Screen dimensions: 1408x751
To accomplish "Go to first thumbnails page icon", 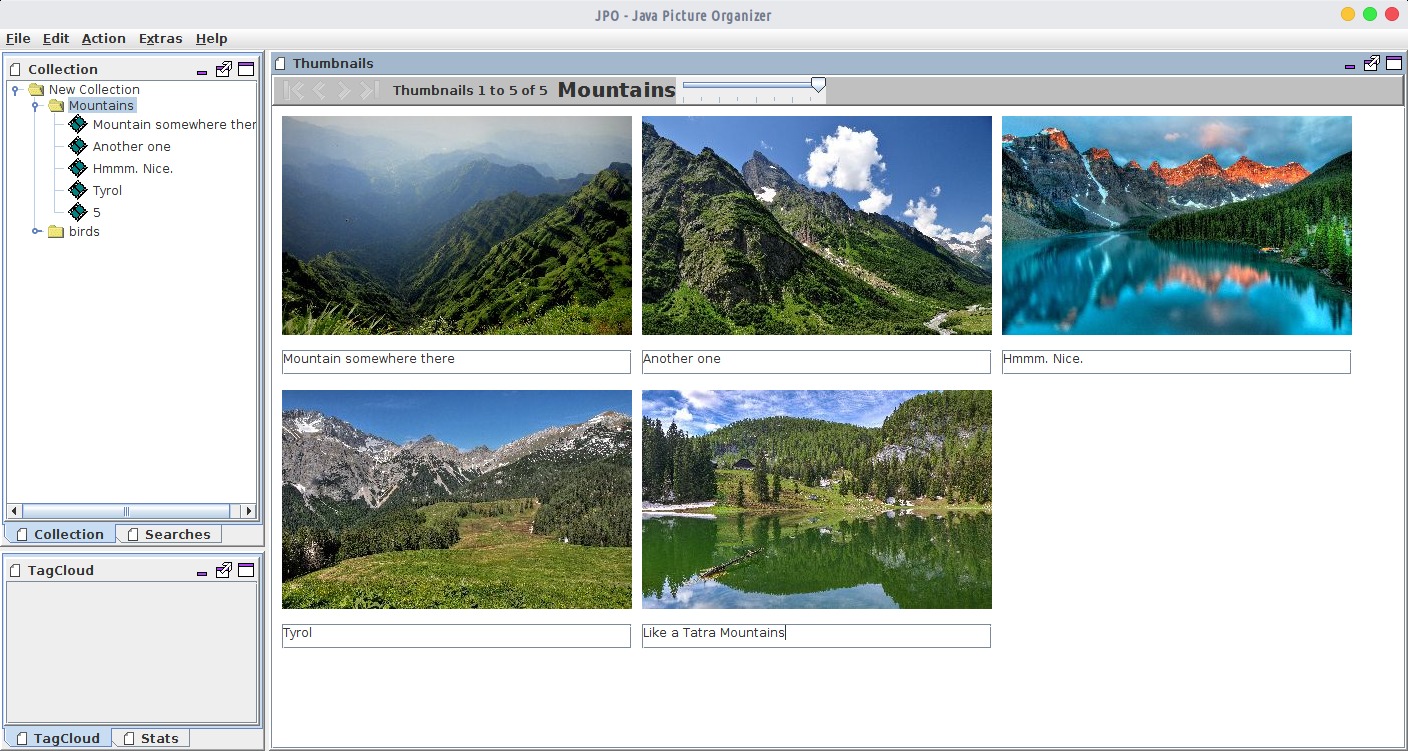I will click(294, 91).
